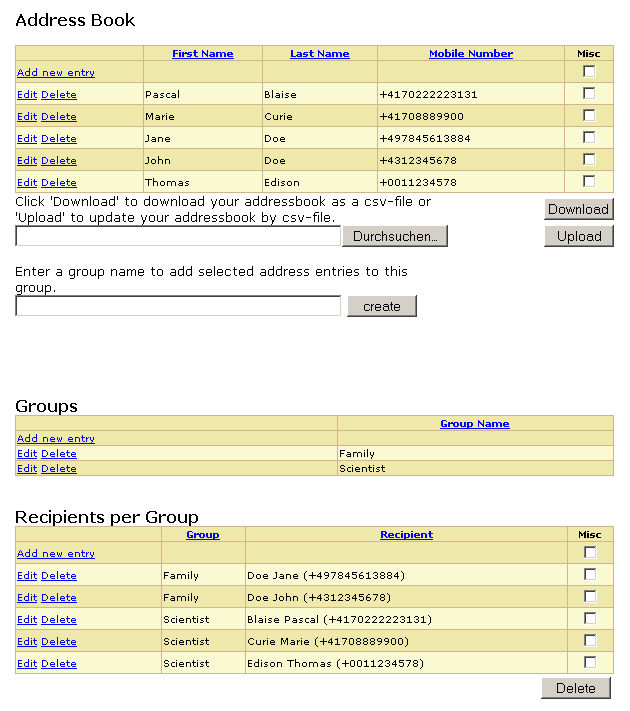Sort groups by Group Name header
The width and height of the screenshot is (630, 711).
click(474, 424)
